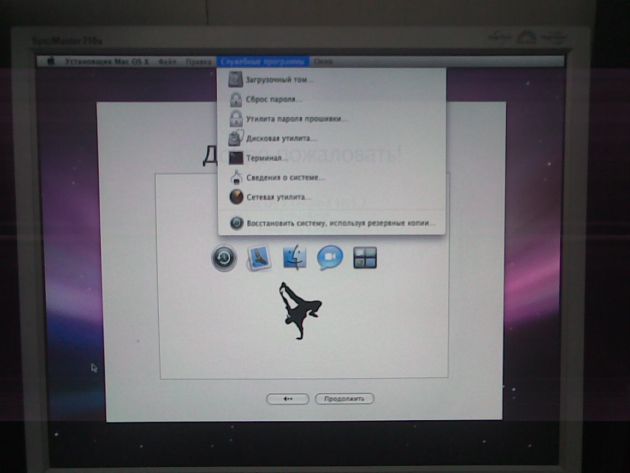Open Сетевая утилита… entry
Screen dimensions: 630x473
pyautogui.click(x=331, y=197)
